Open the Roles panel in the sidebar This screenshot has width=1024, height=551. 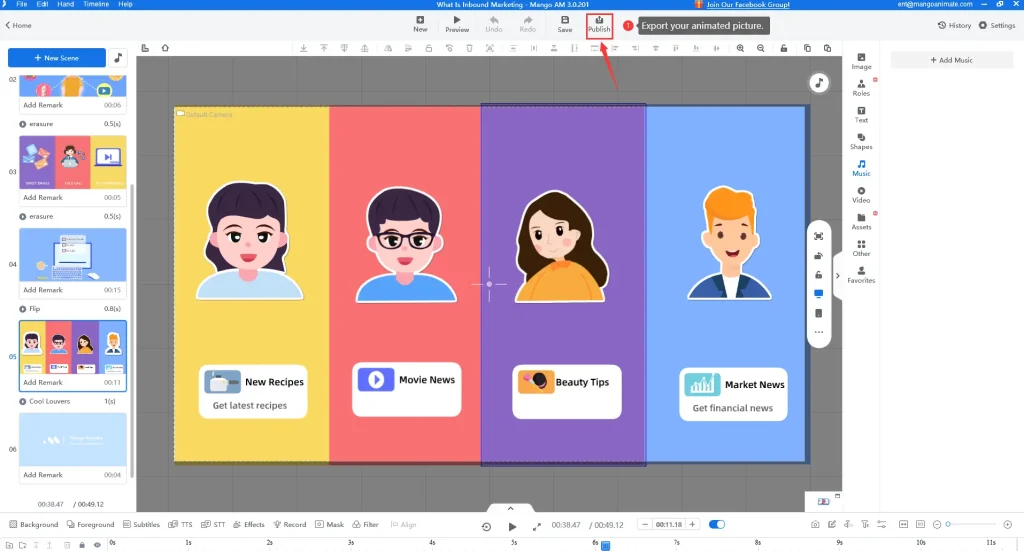861,88
